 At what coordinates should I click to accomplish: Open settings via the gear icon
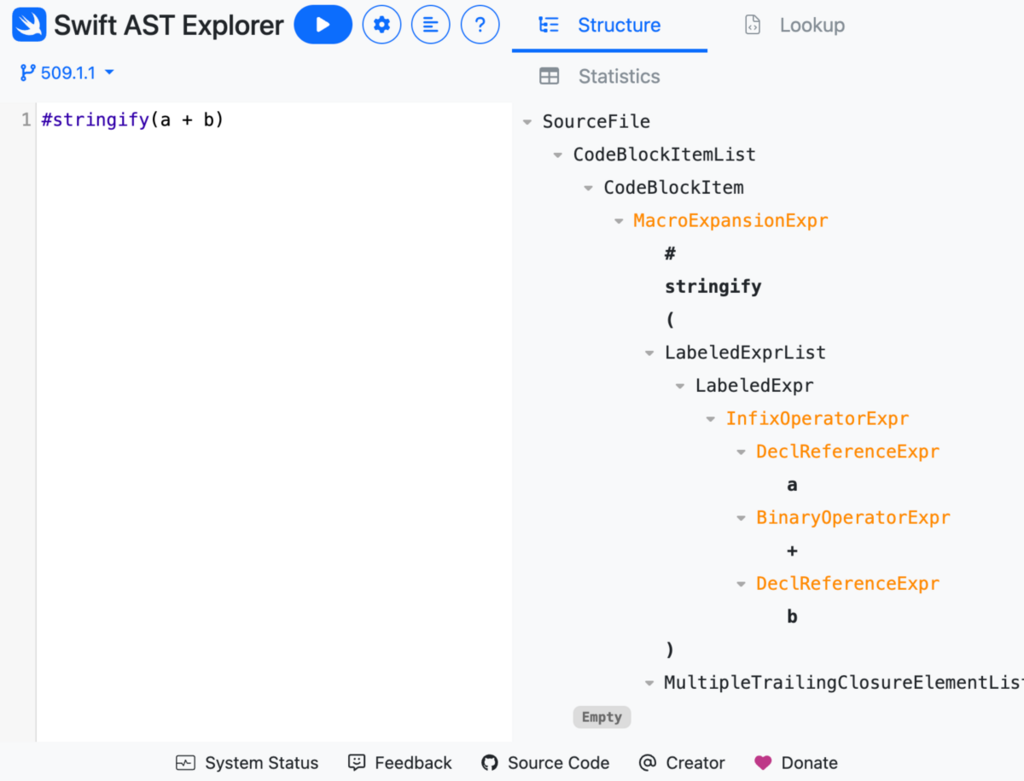[x=381, y=25]
